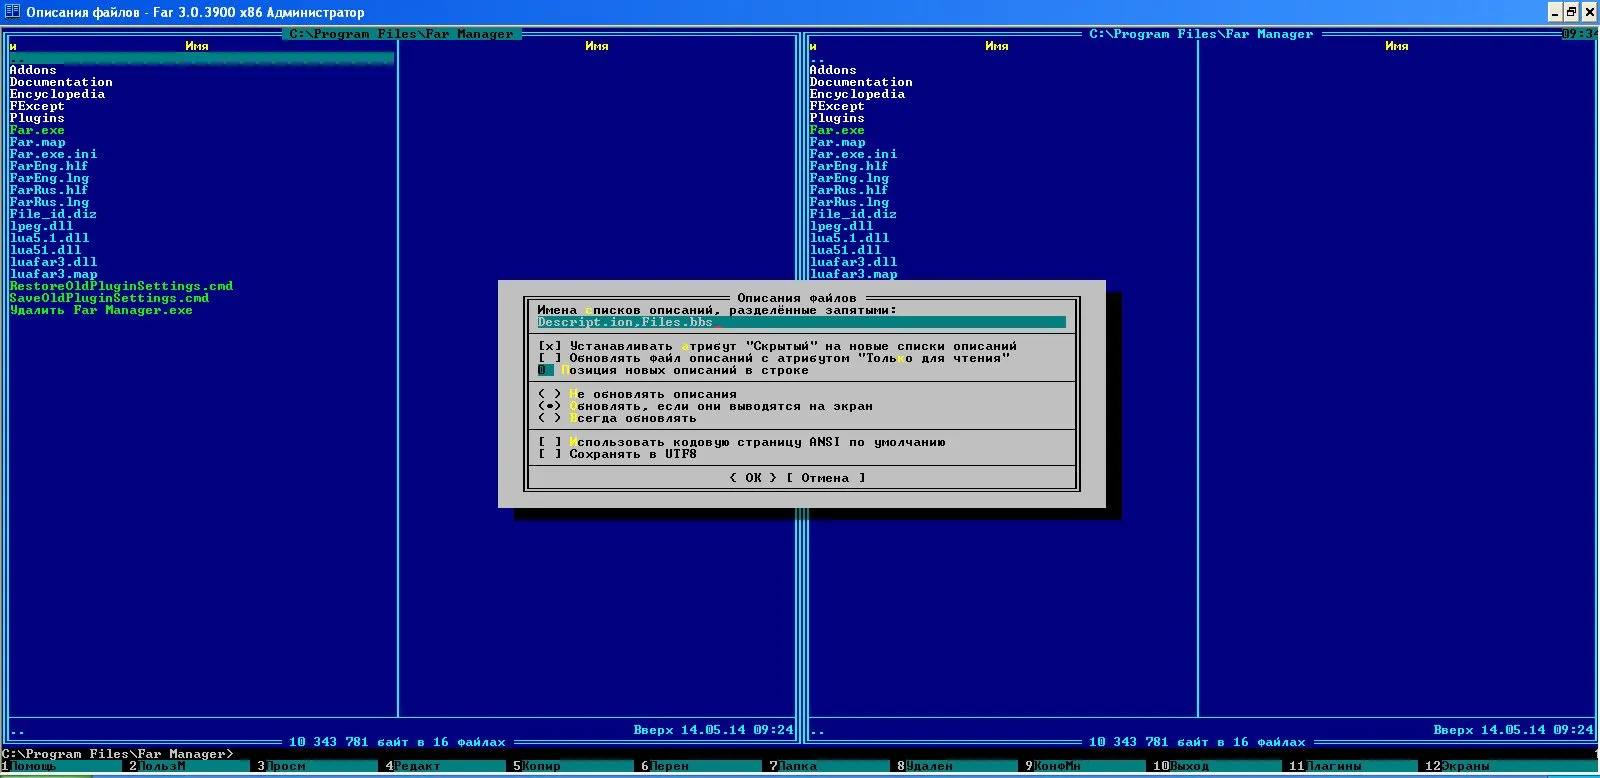Select luafar3.dll in the left panel
The image size is (1600, 778).
[x=53, y=262]
